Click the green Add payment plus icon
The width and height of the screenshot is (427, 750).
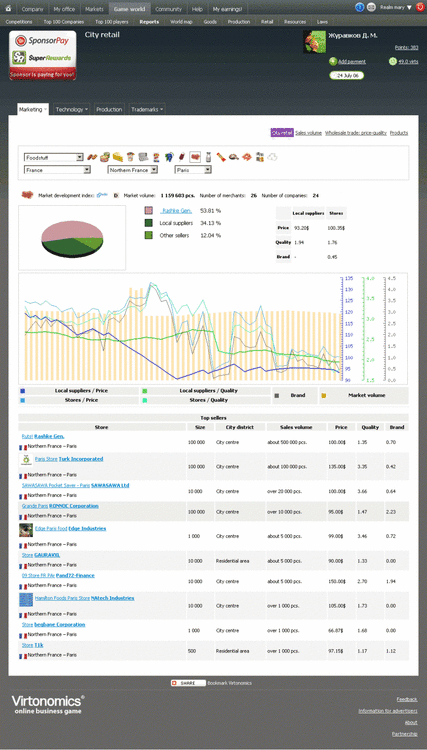point(333,61)
